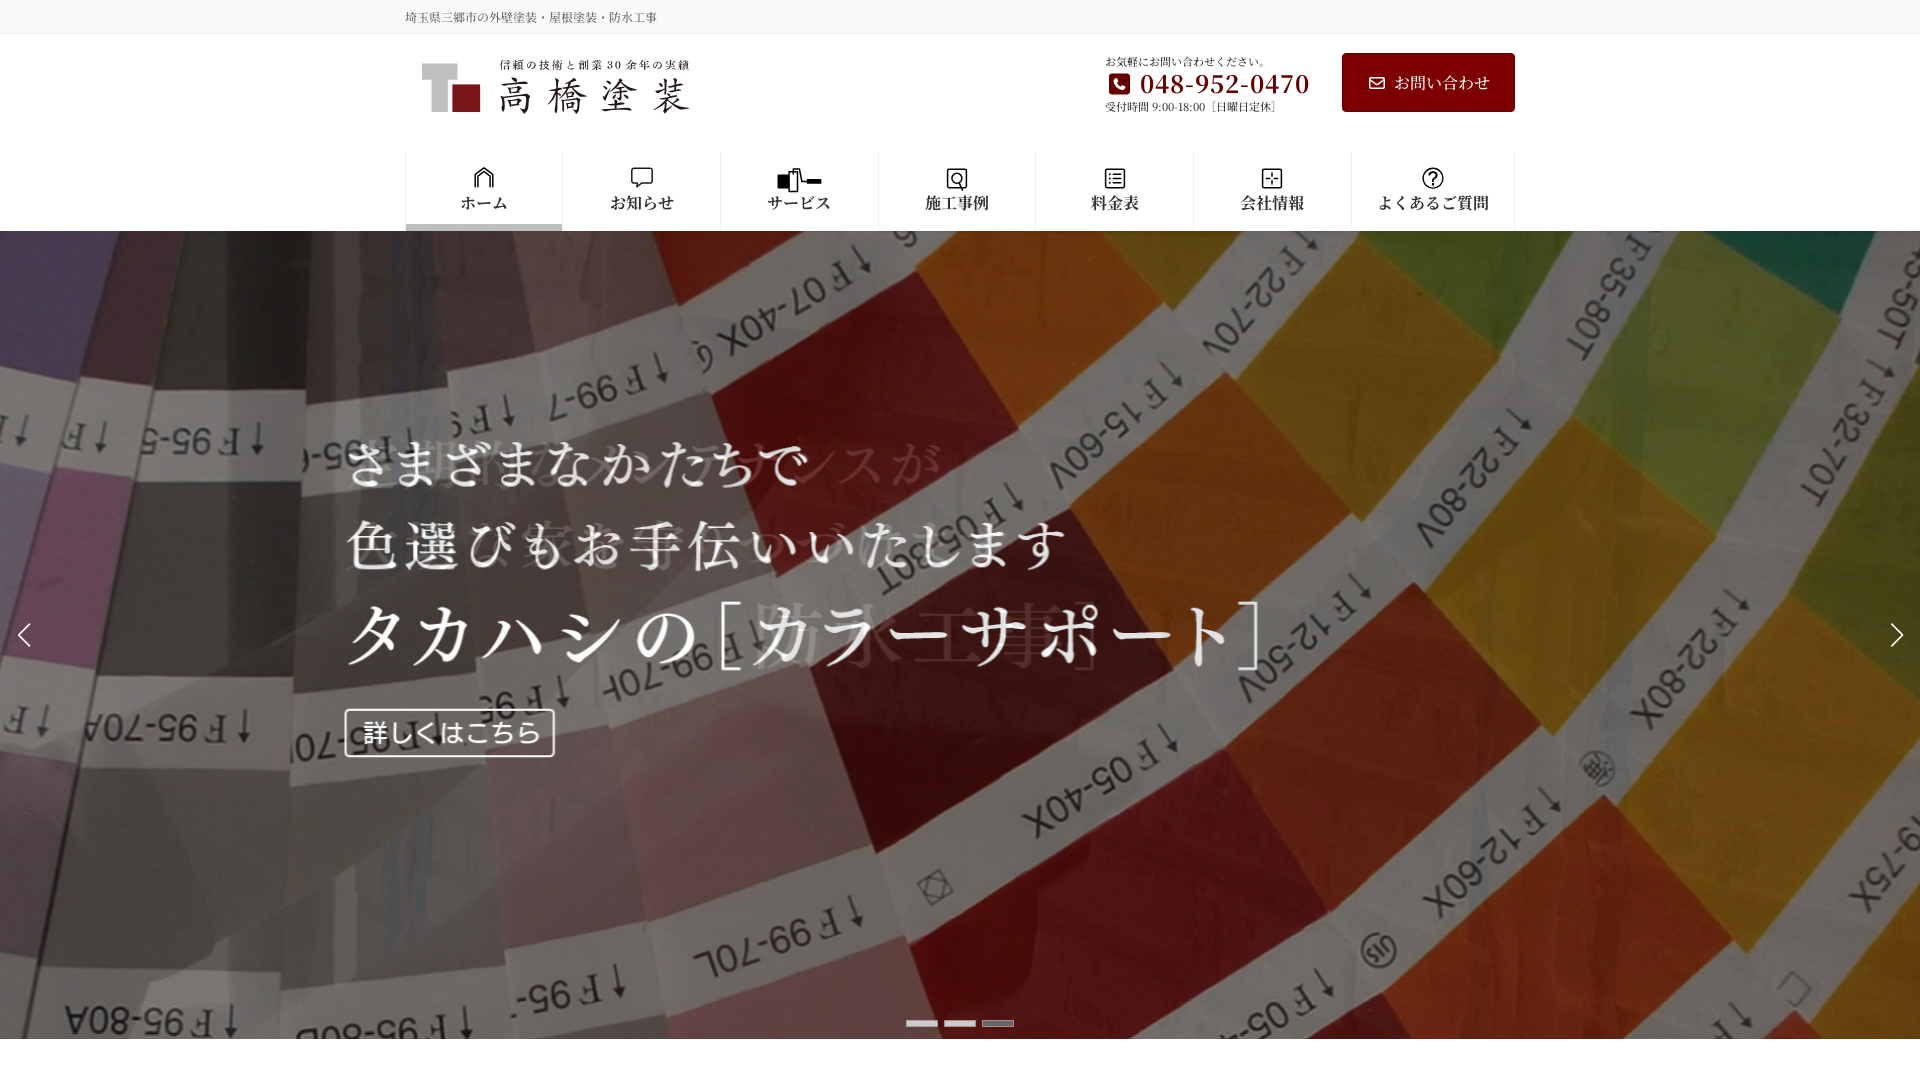Click the phone icon beside 048-952-0470

click(1120, 84)
